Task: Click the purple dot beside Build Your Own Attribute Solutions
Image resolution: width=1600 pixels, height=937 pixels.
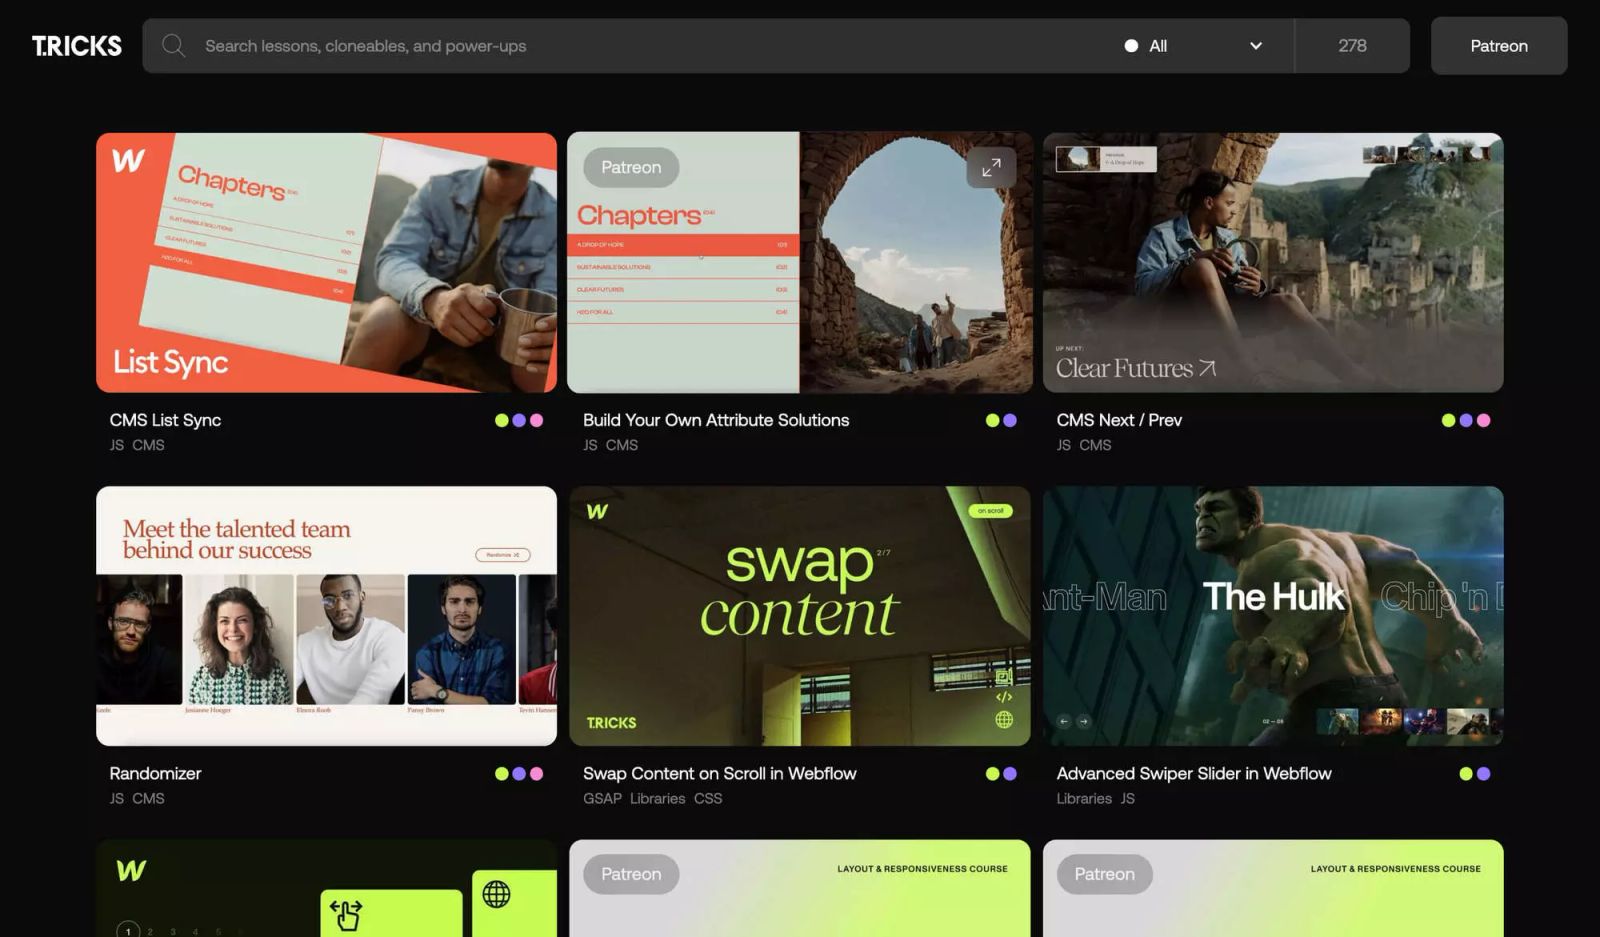Action: click(1010, 421)
